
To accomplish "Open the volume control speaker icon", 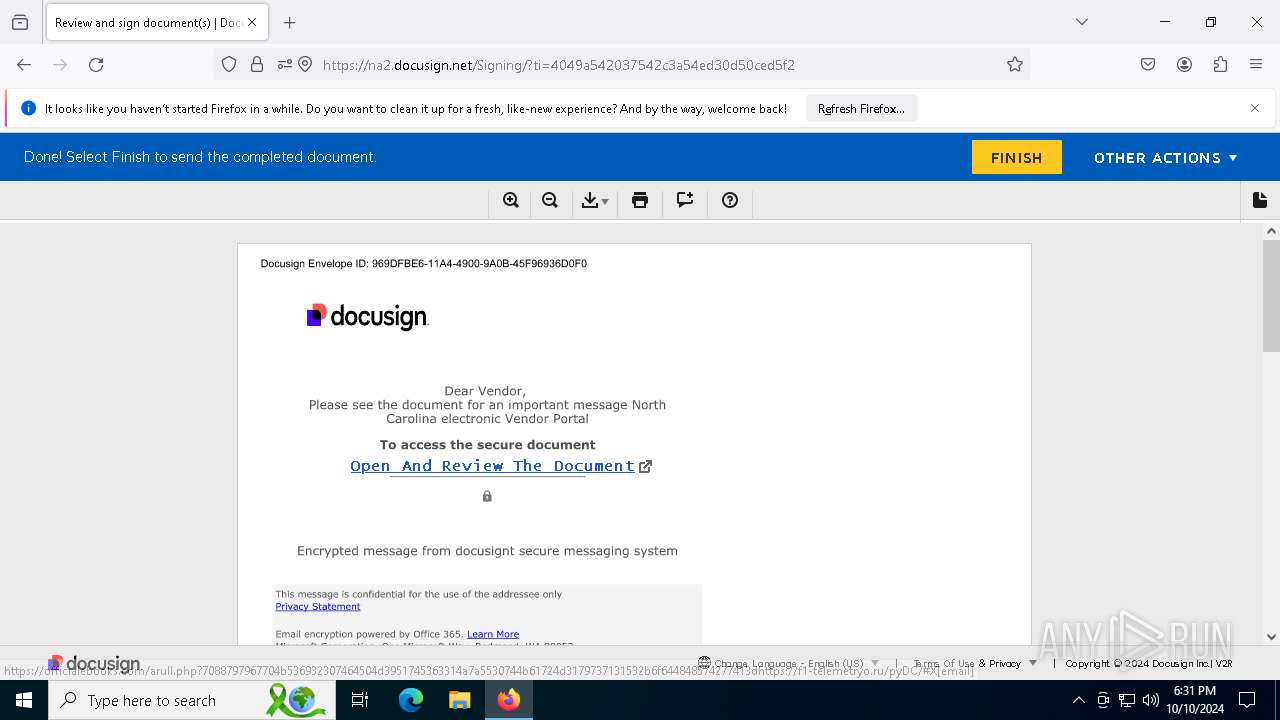I will [1151, 700].
